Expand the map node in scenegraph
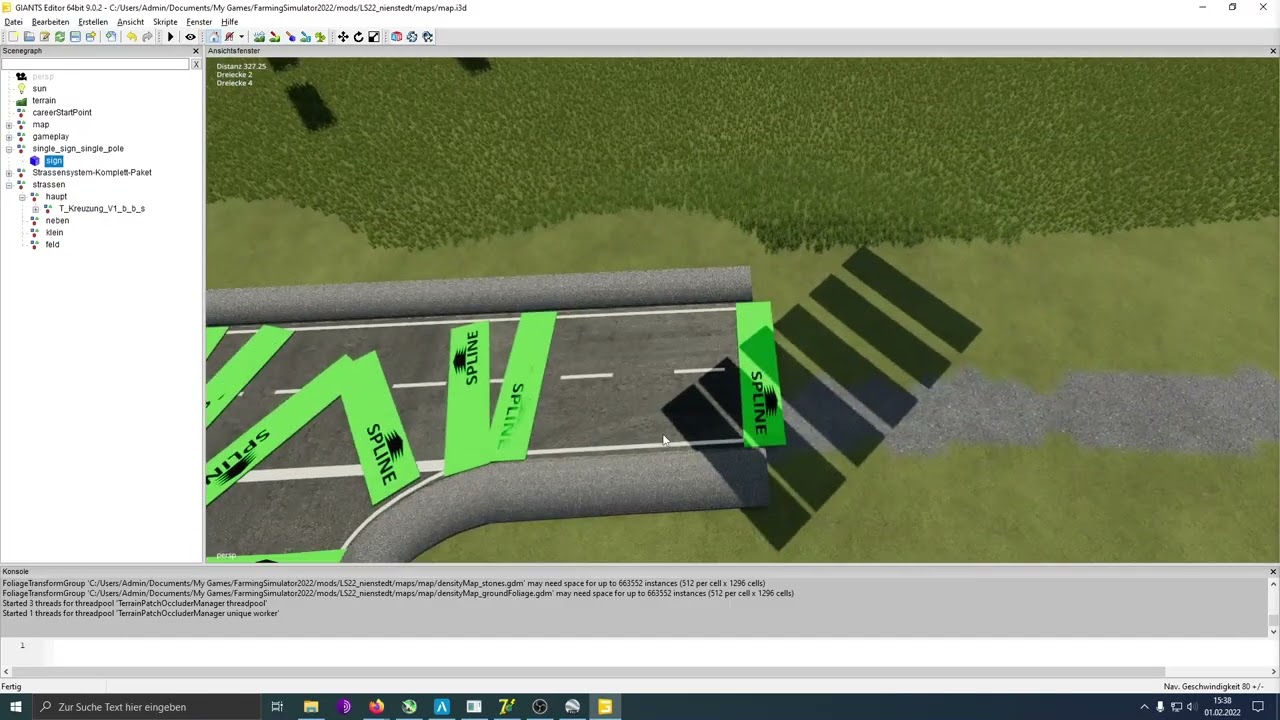Viewport: 1280px width, 720px height. point(9,125)
